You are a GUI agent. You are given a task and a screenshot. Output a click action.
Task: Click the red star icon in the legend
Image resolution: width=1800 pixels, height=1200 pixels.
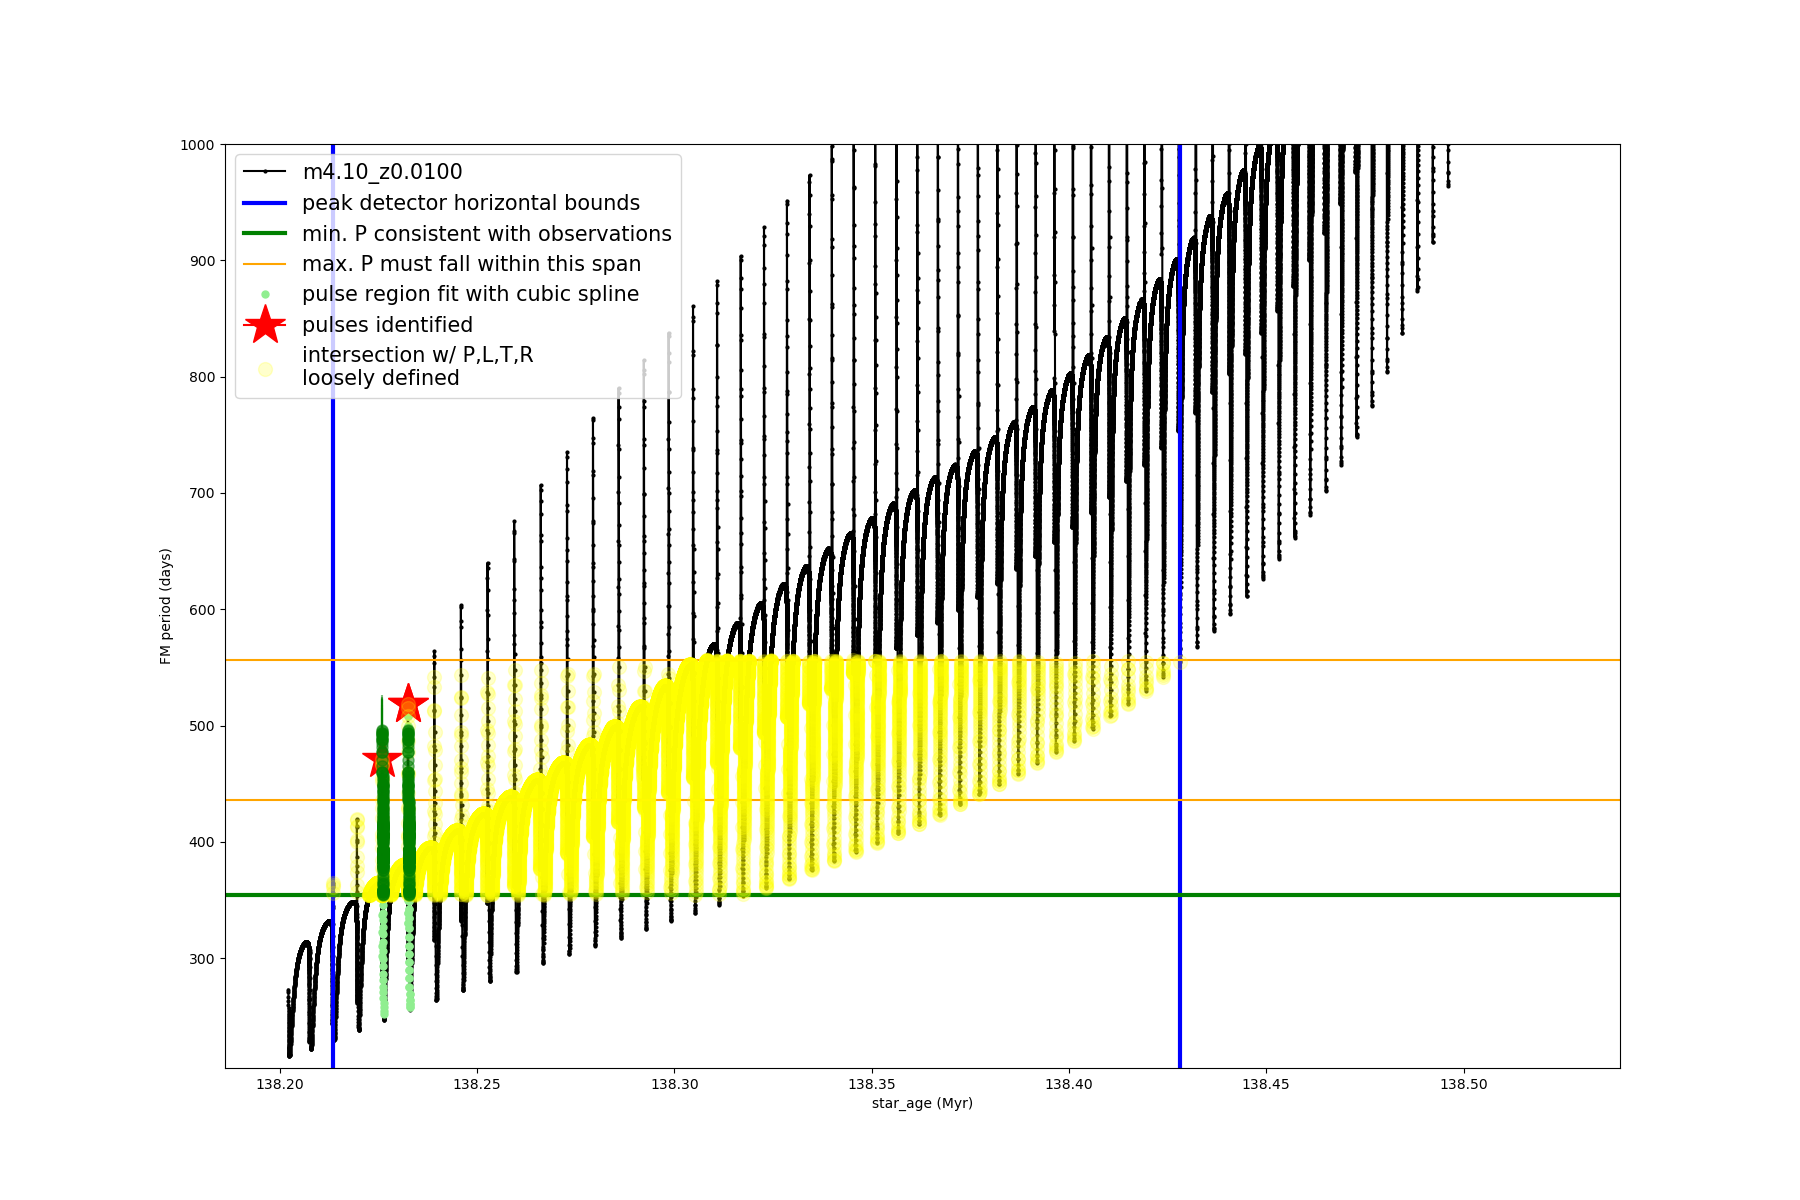(x=265, y=325)
